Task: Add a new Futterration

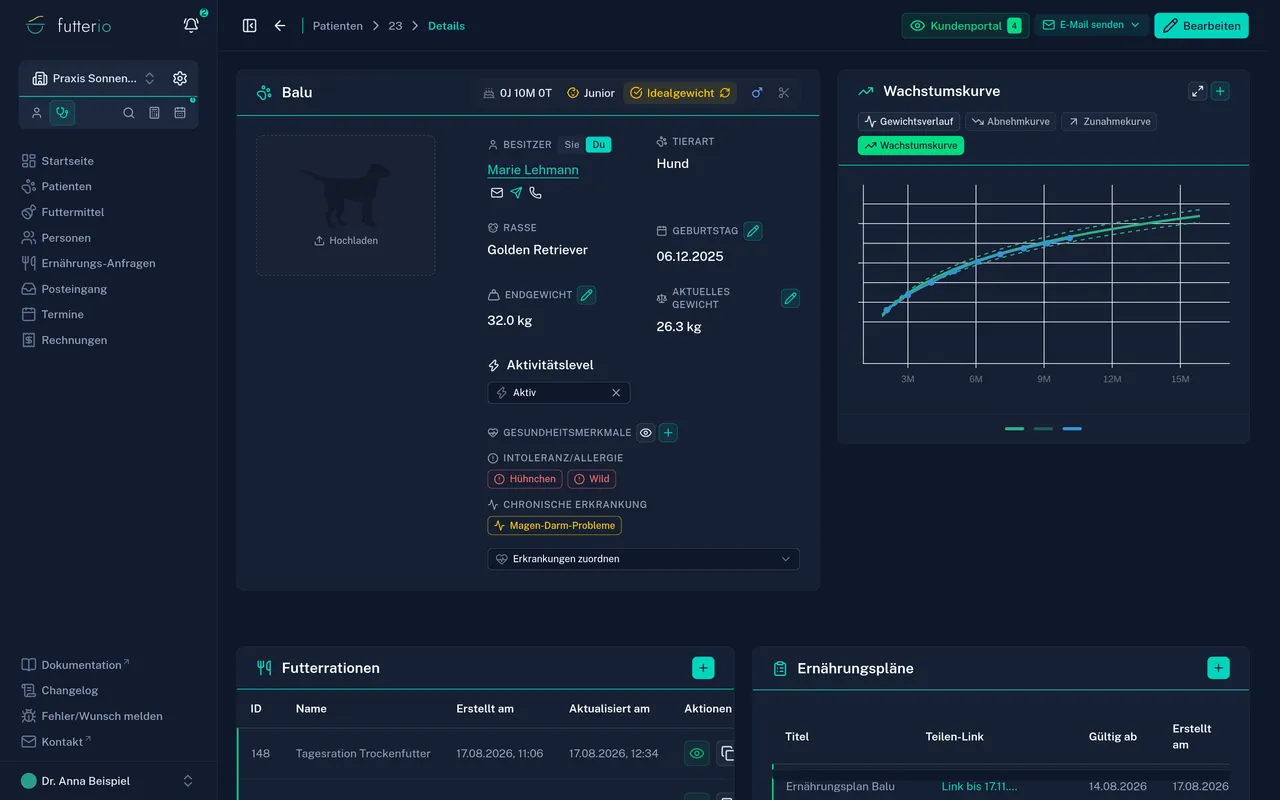Action: [x=703, y=668]
